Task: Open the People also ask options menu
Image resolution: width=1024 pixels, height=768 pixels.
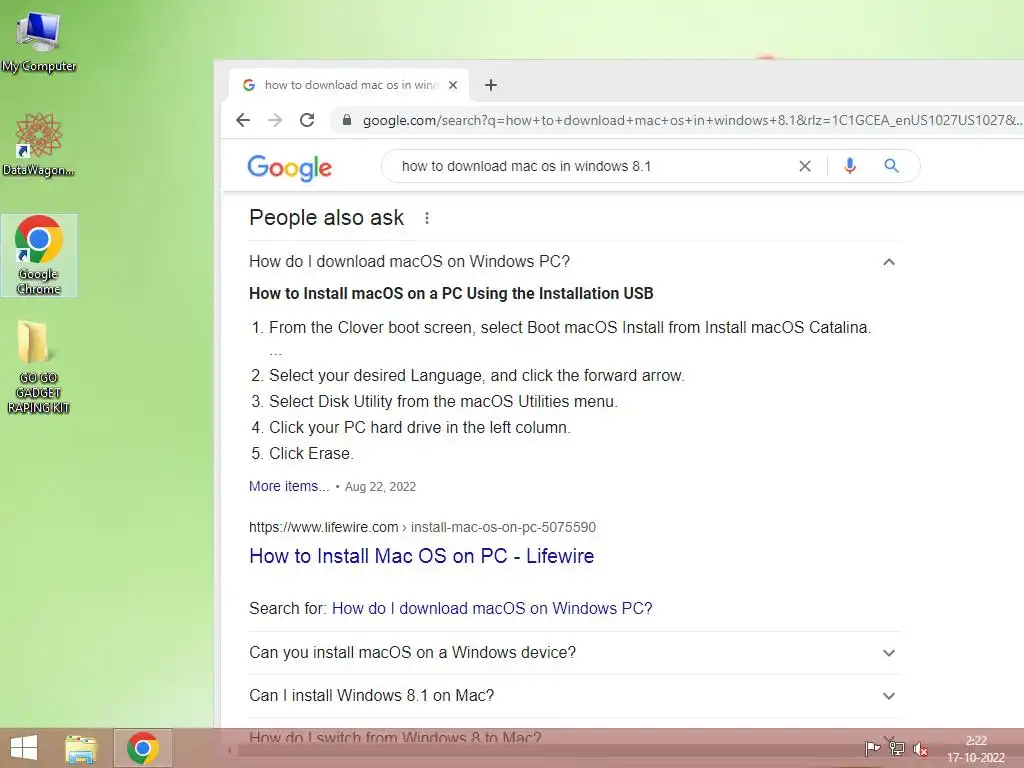Action: 426,218
